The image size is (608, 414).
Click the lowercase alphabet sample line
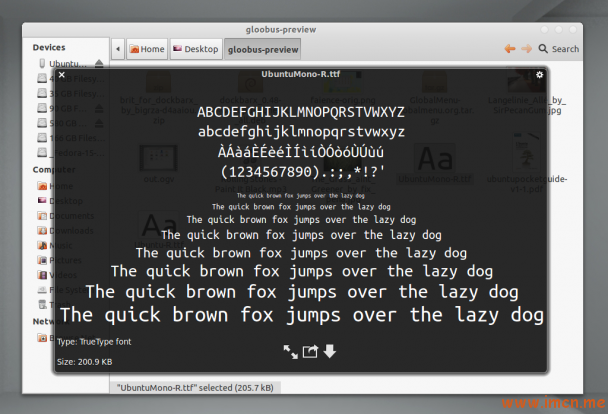tap(301, 132)
